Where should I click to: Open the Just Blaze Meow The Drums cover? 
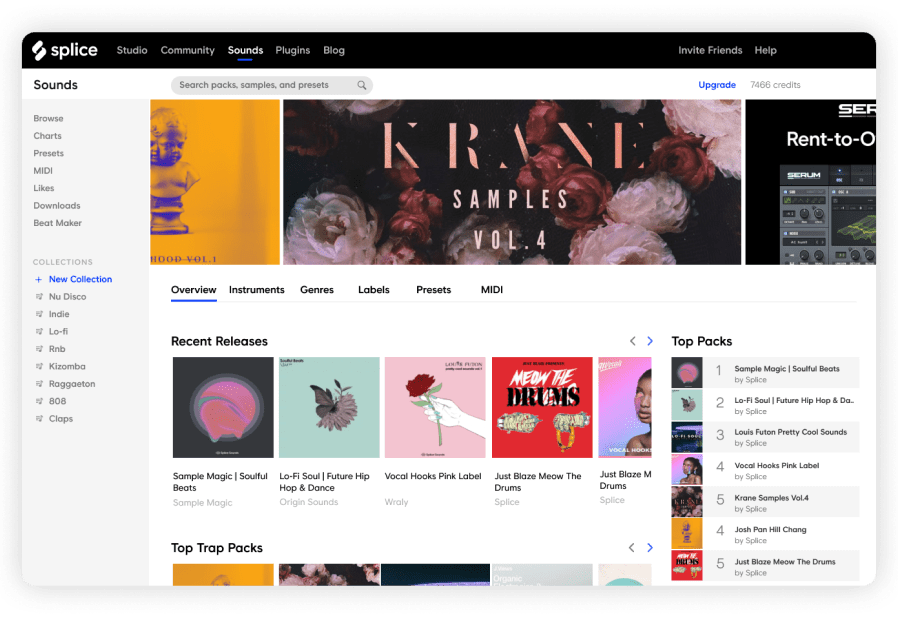[542, 408]
